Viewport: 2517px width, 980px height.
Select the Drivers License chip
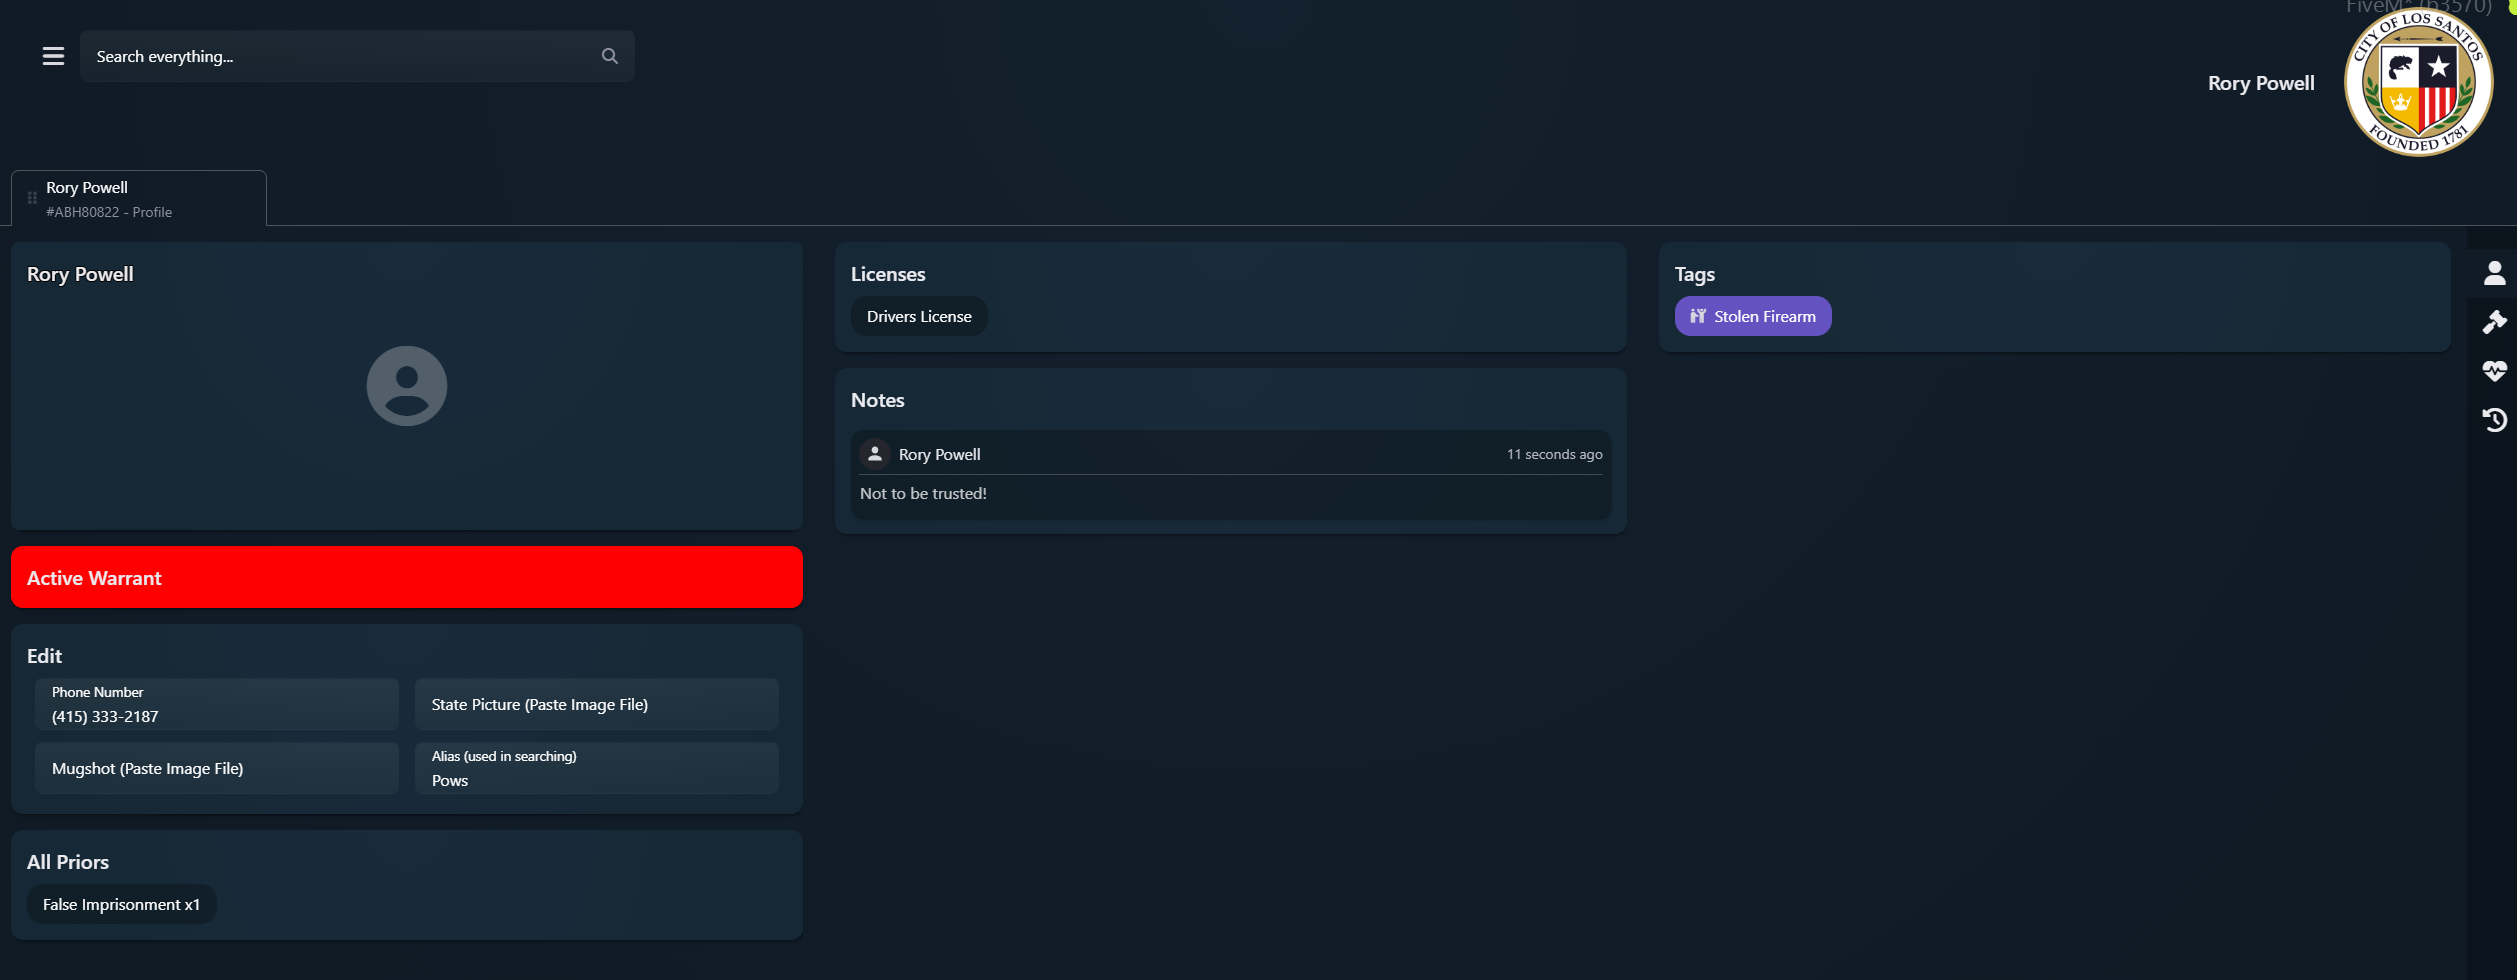coord(919,316)
